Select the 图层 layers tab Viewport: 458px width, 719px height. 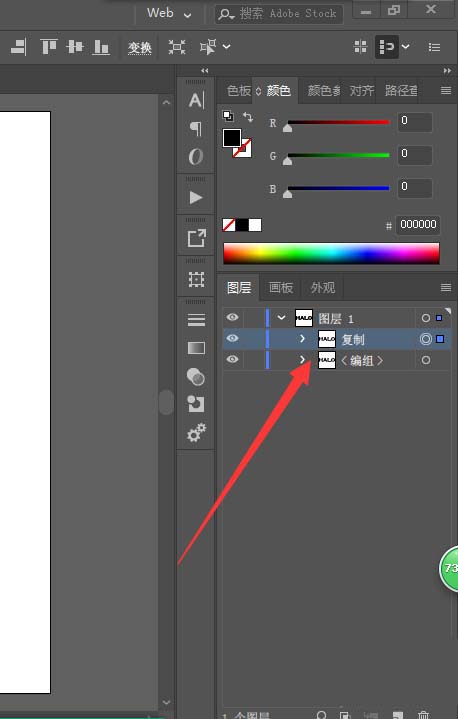tap(239, 288)
